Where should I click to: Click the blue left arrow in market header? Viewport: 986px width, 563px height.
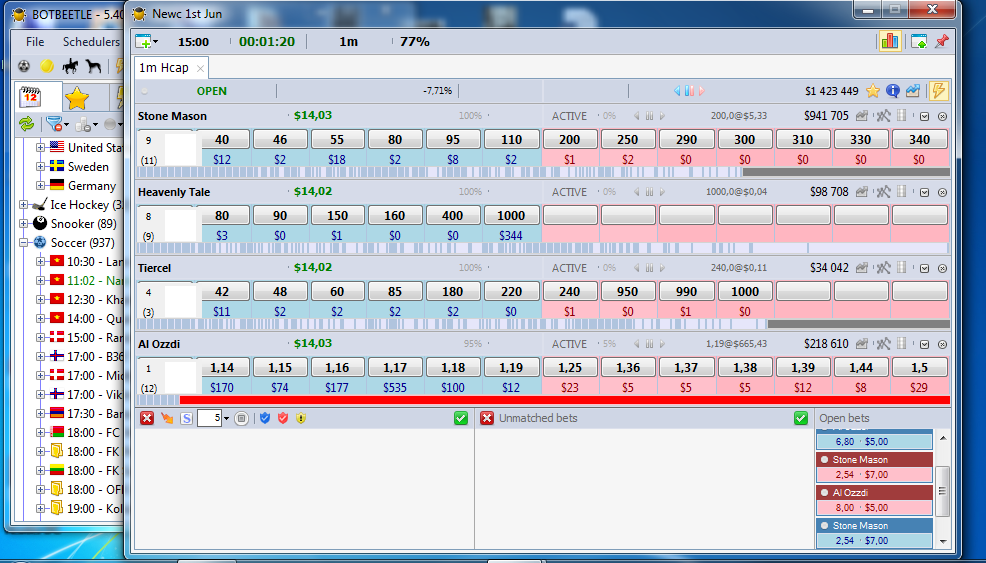point(677,91)
